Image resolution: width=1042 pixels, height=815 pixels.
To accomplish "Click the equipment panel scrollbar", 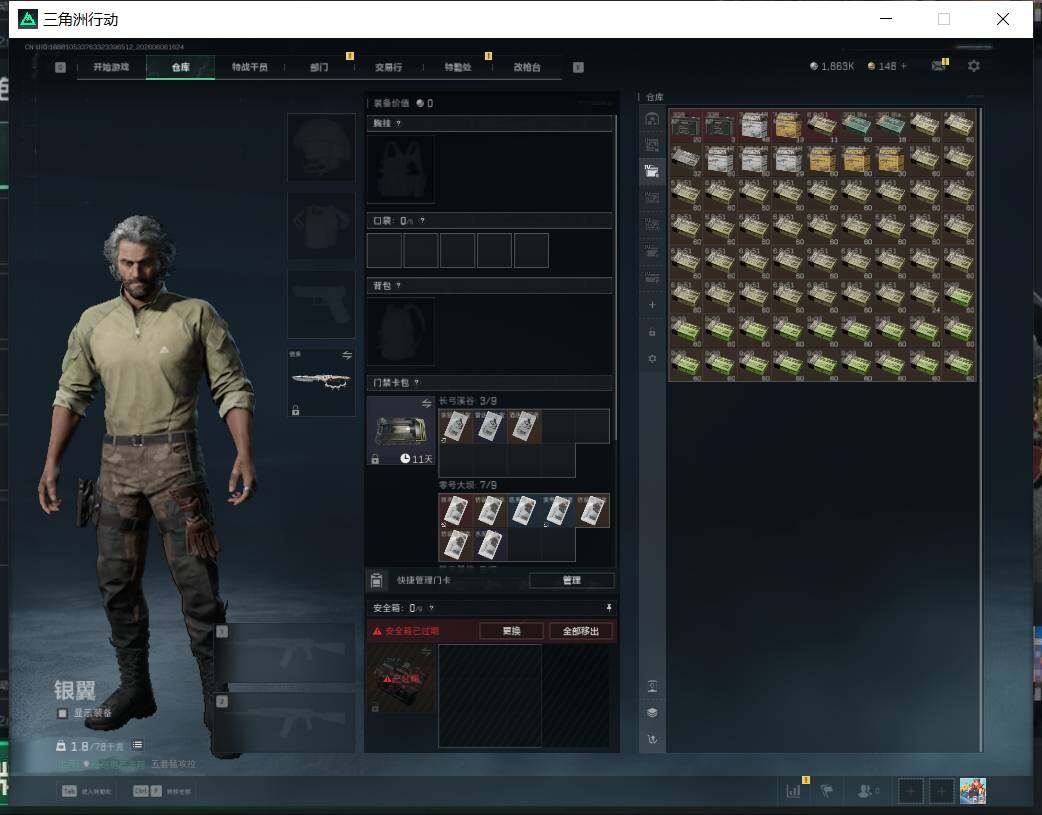I will pos(616,277).
